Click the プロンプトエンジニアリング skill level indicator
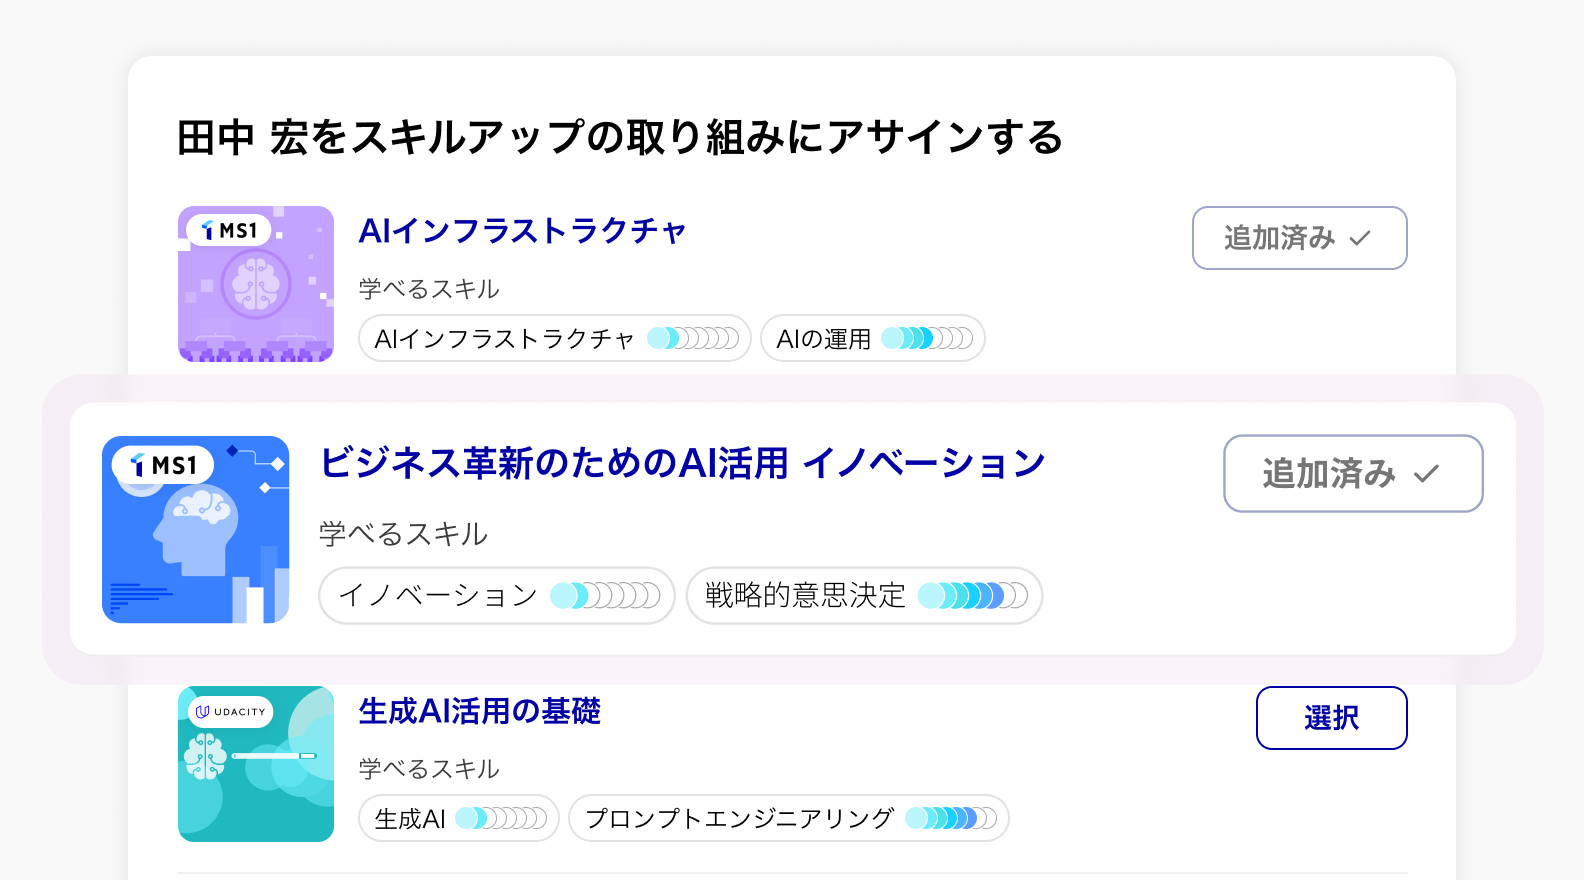The width and height of the screenshot is (1584, 880). pyautogui.click(x=951, y=818)
